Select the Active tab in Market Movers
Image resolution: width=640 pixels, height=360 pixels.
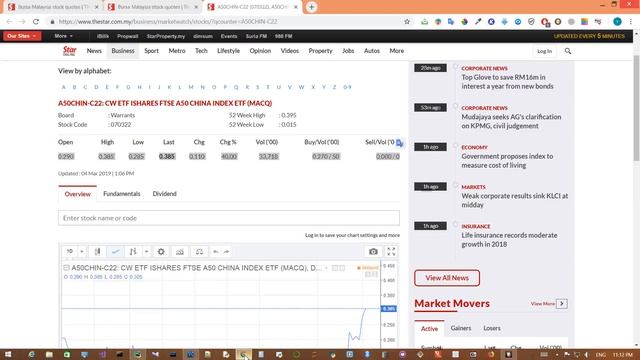point(429,329)
